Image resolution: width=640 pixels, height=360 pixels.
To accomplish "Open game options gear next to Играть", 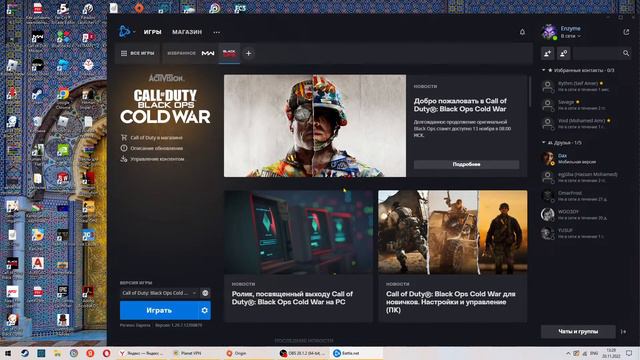I will click(204, 311).
